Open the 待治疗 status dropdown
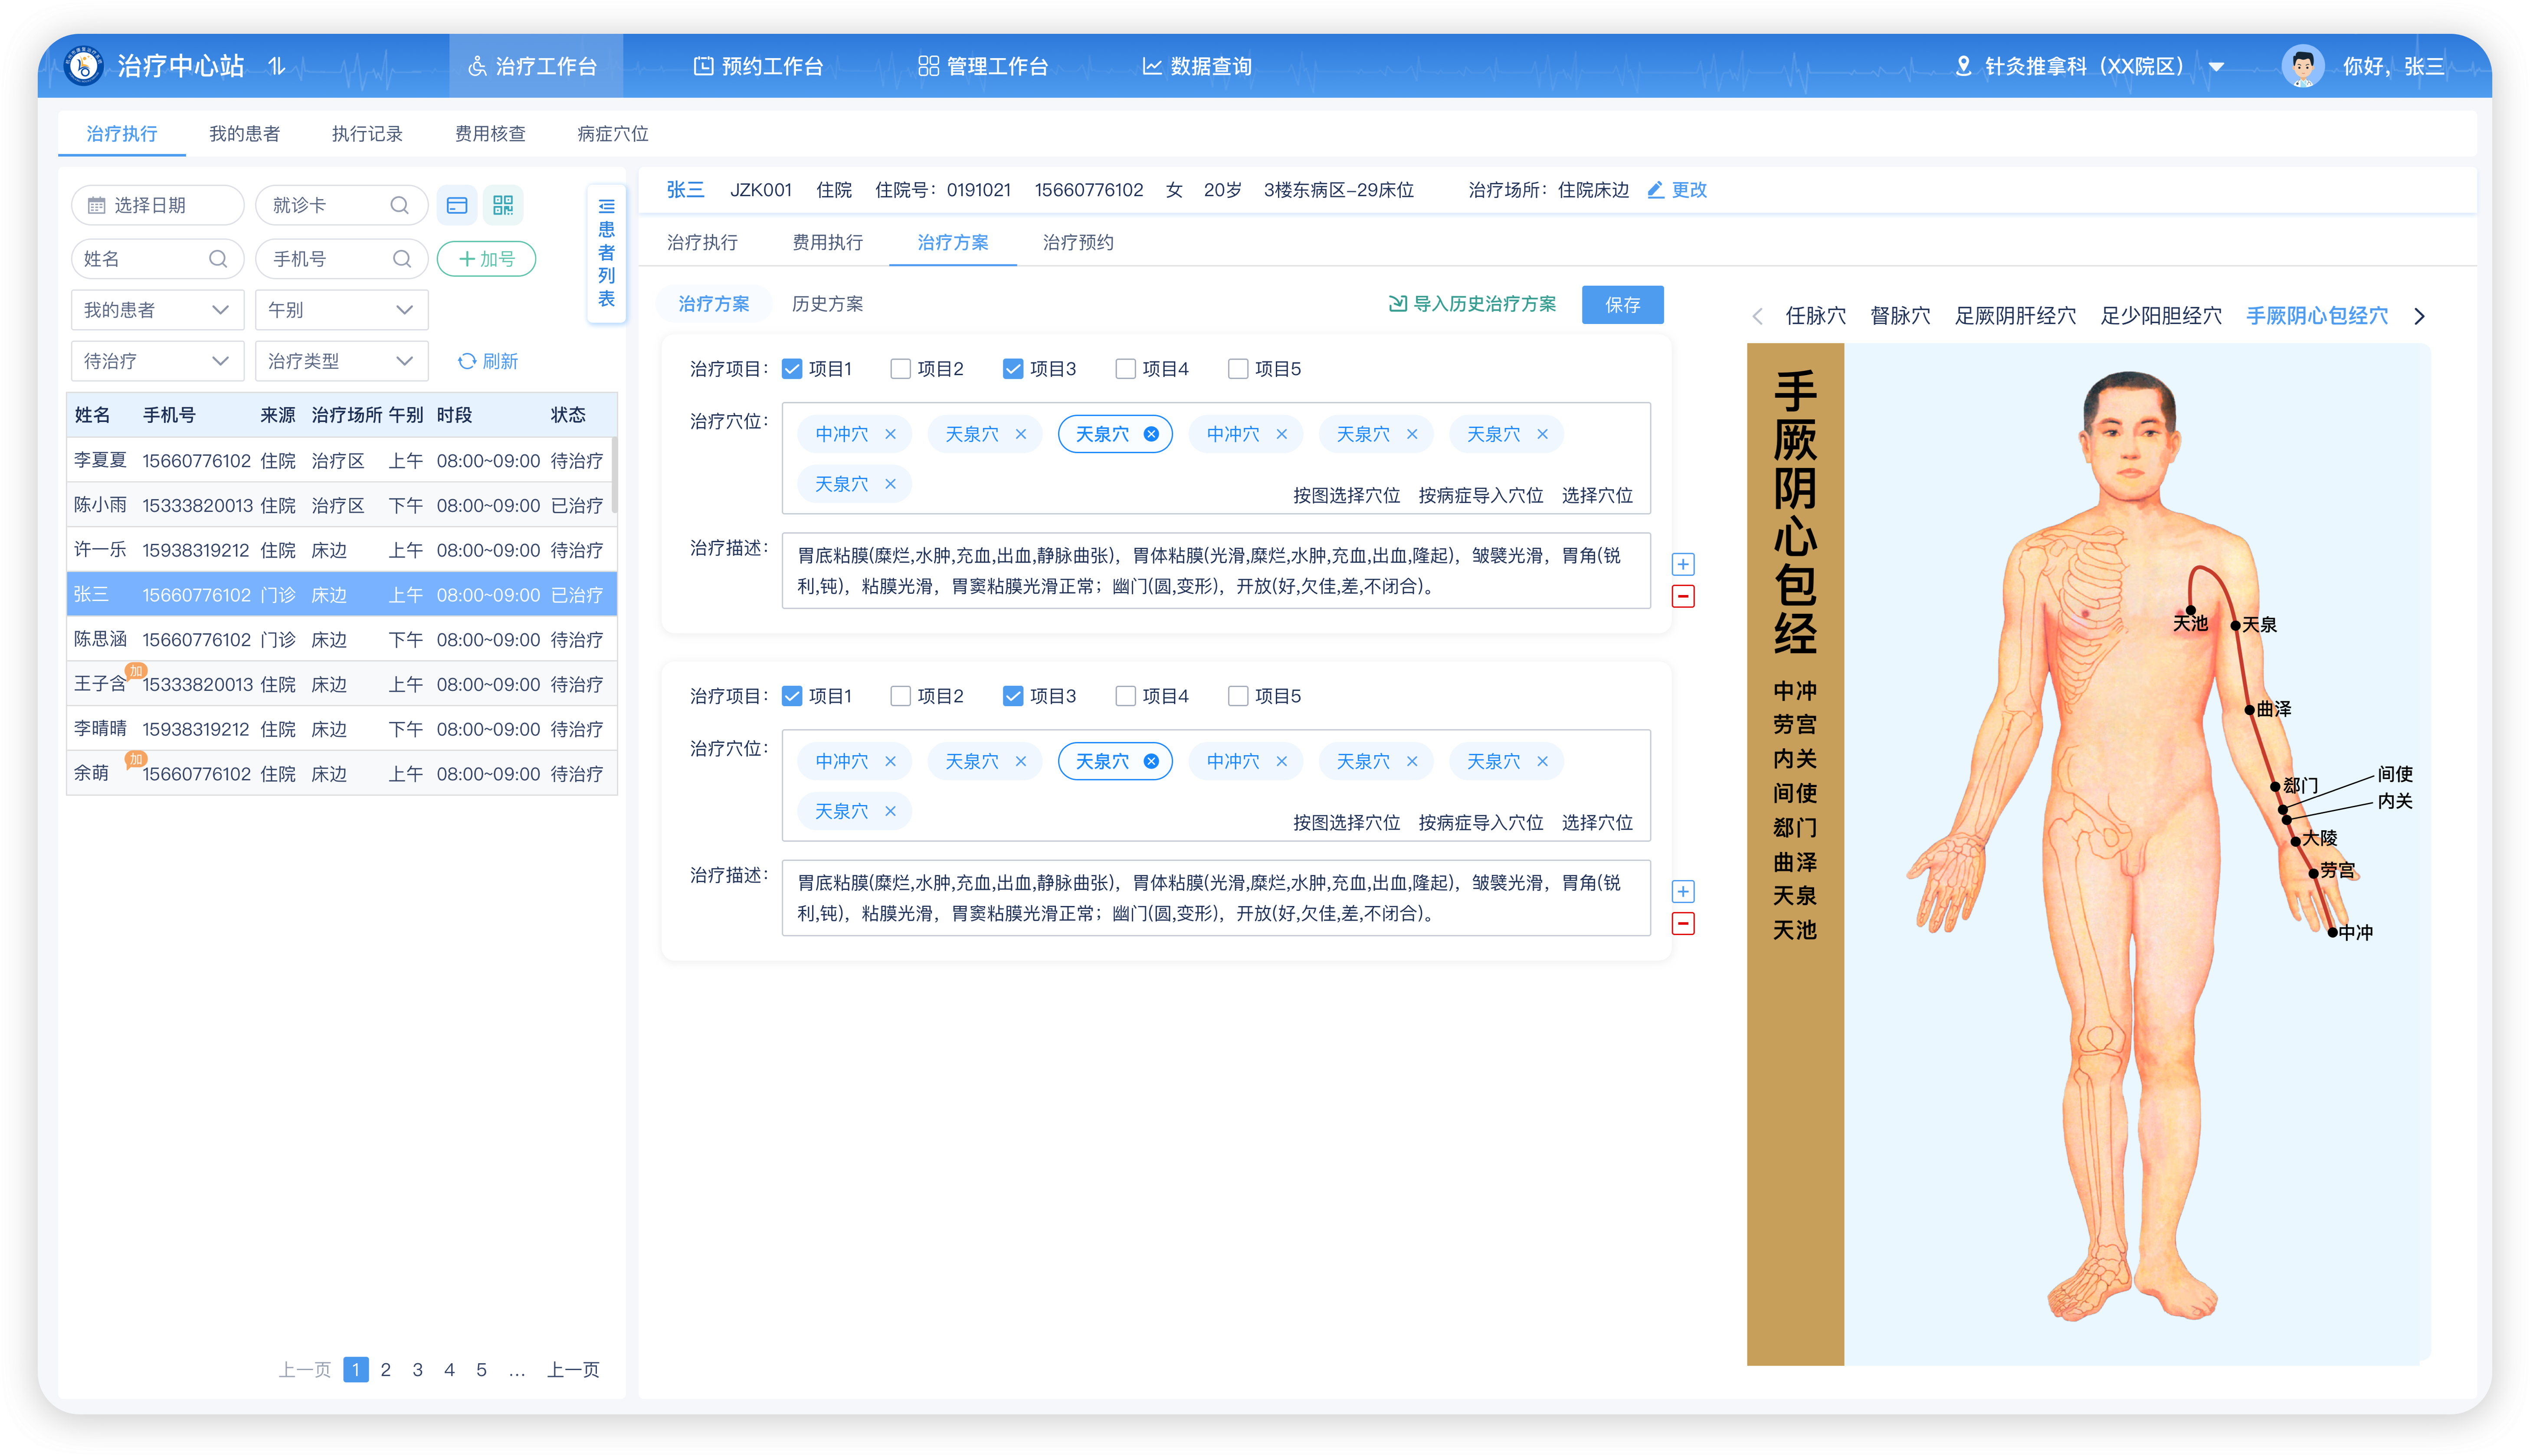Image resolution: width=2530 pixels, height=1456 pixels. 157,361
